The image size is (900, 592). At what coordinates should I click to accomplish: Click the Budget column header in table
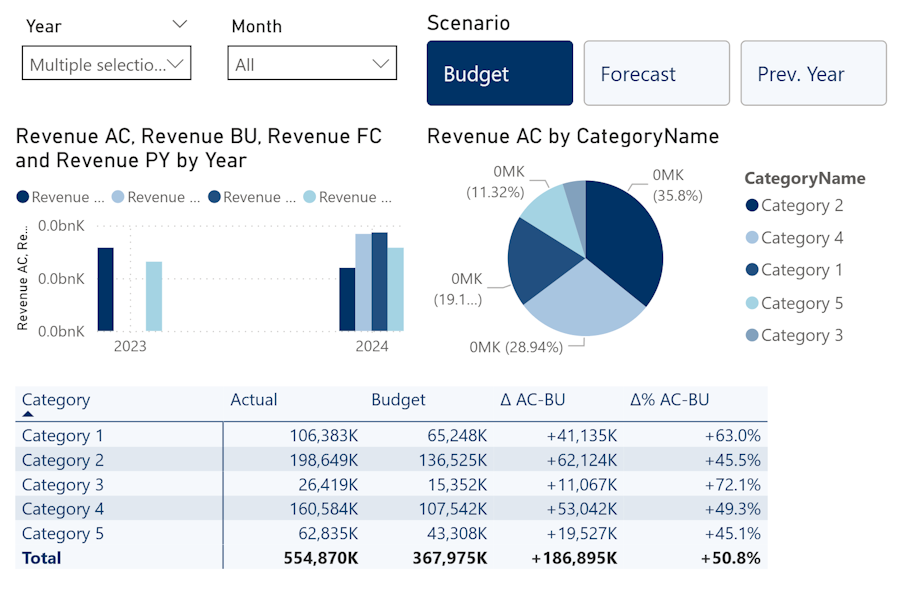398,400
